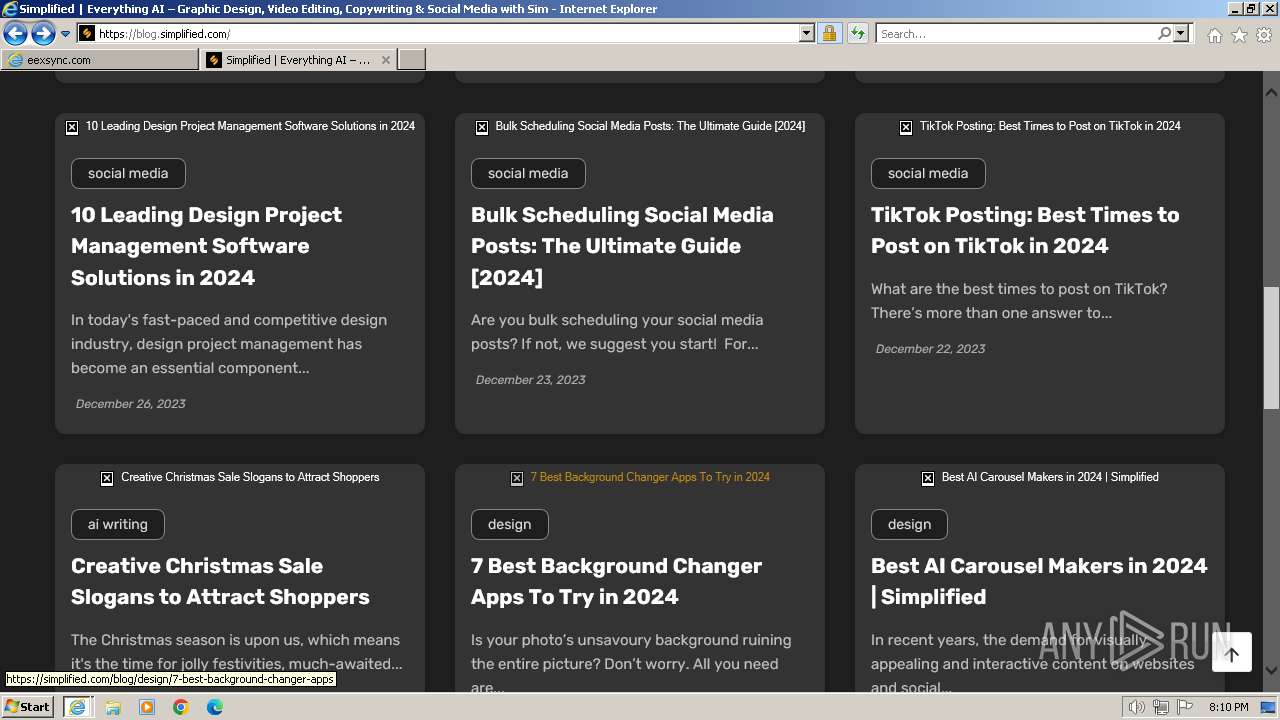
Task: Click excerpt Are you bulk scheduling your social media
Action: pyautogui.click(x=617, y=332)
